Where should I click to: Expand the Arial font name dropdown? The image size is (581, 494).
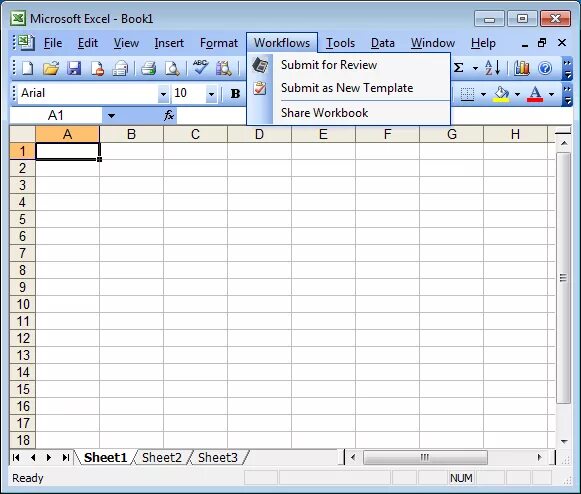163,94
